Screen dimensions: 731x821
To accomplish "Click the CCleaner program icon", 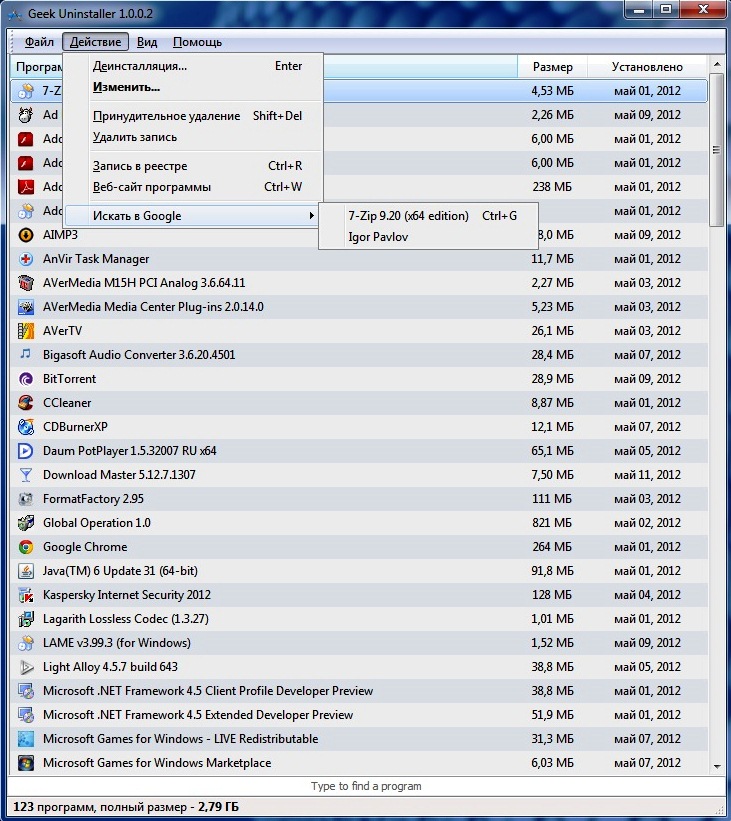I will [x=26, y=403].
